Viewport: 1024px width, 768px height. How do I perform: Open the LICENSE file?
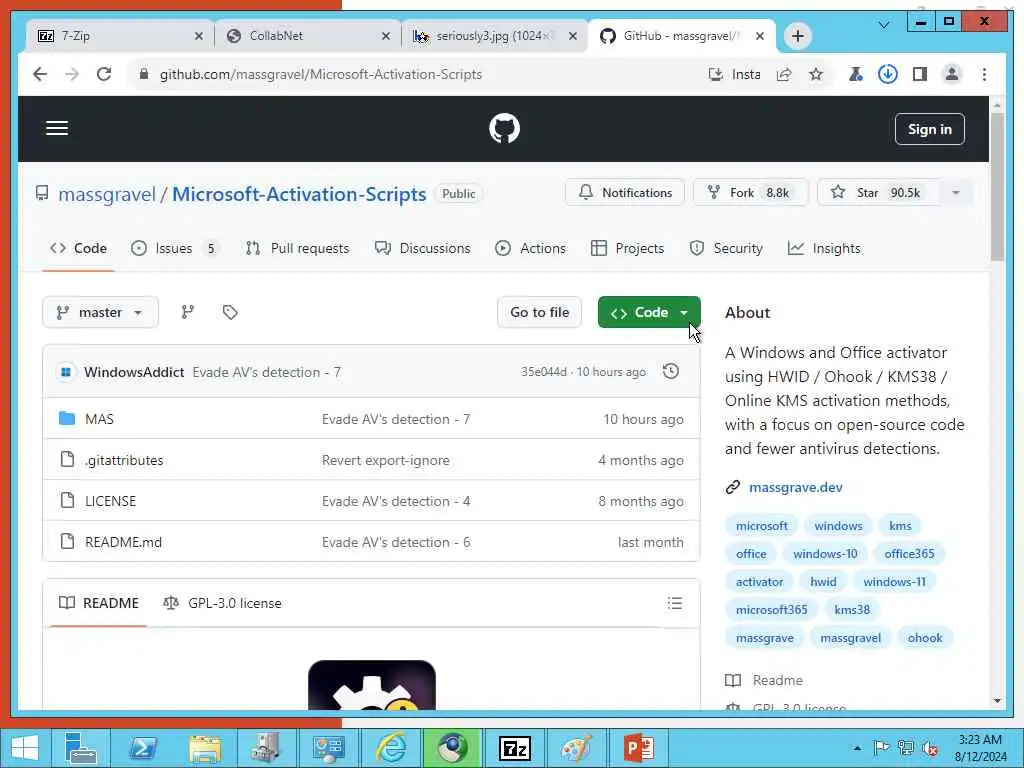tap(110, 501)
